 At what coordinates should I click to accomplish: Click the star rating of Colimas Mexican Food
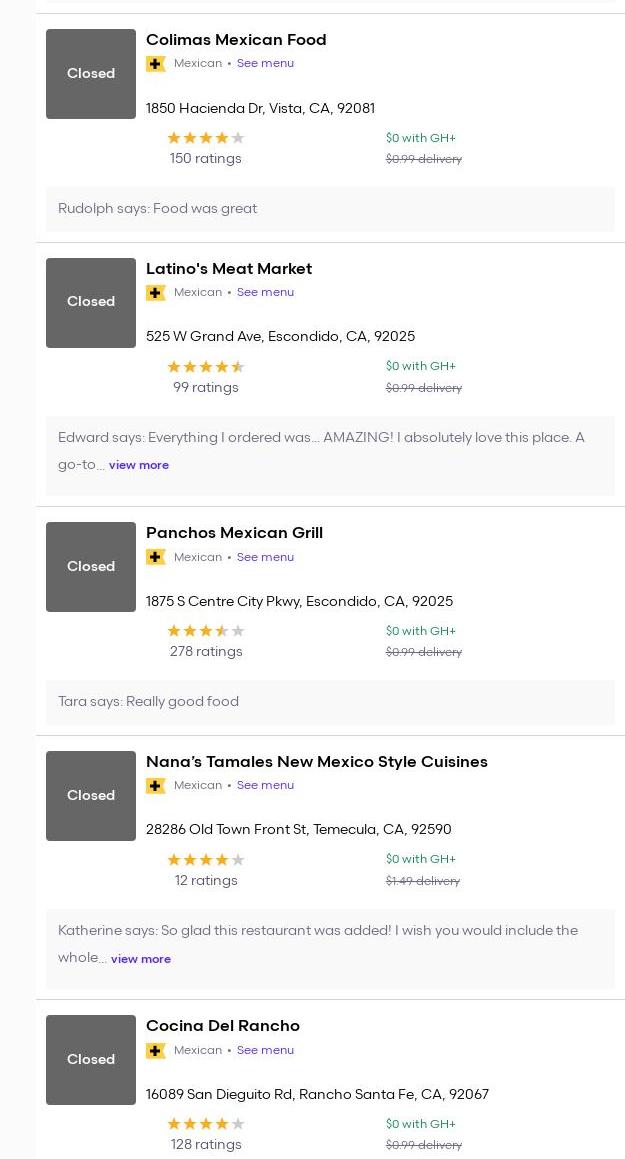click(x=206, y=138)
